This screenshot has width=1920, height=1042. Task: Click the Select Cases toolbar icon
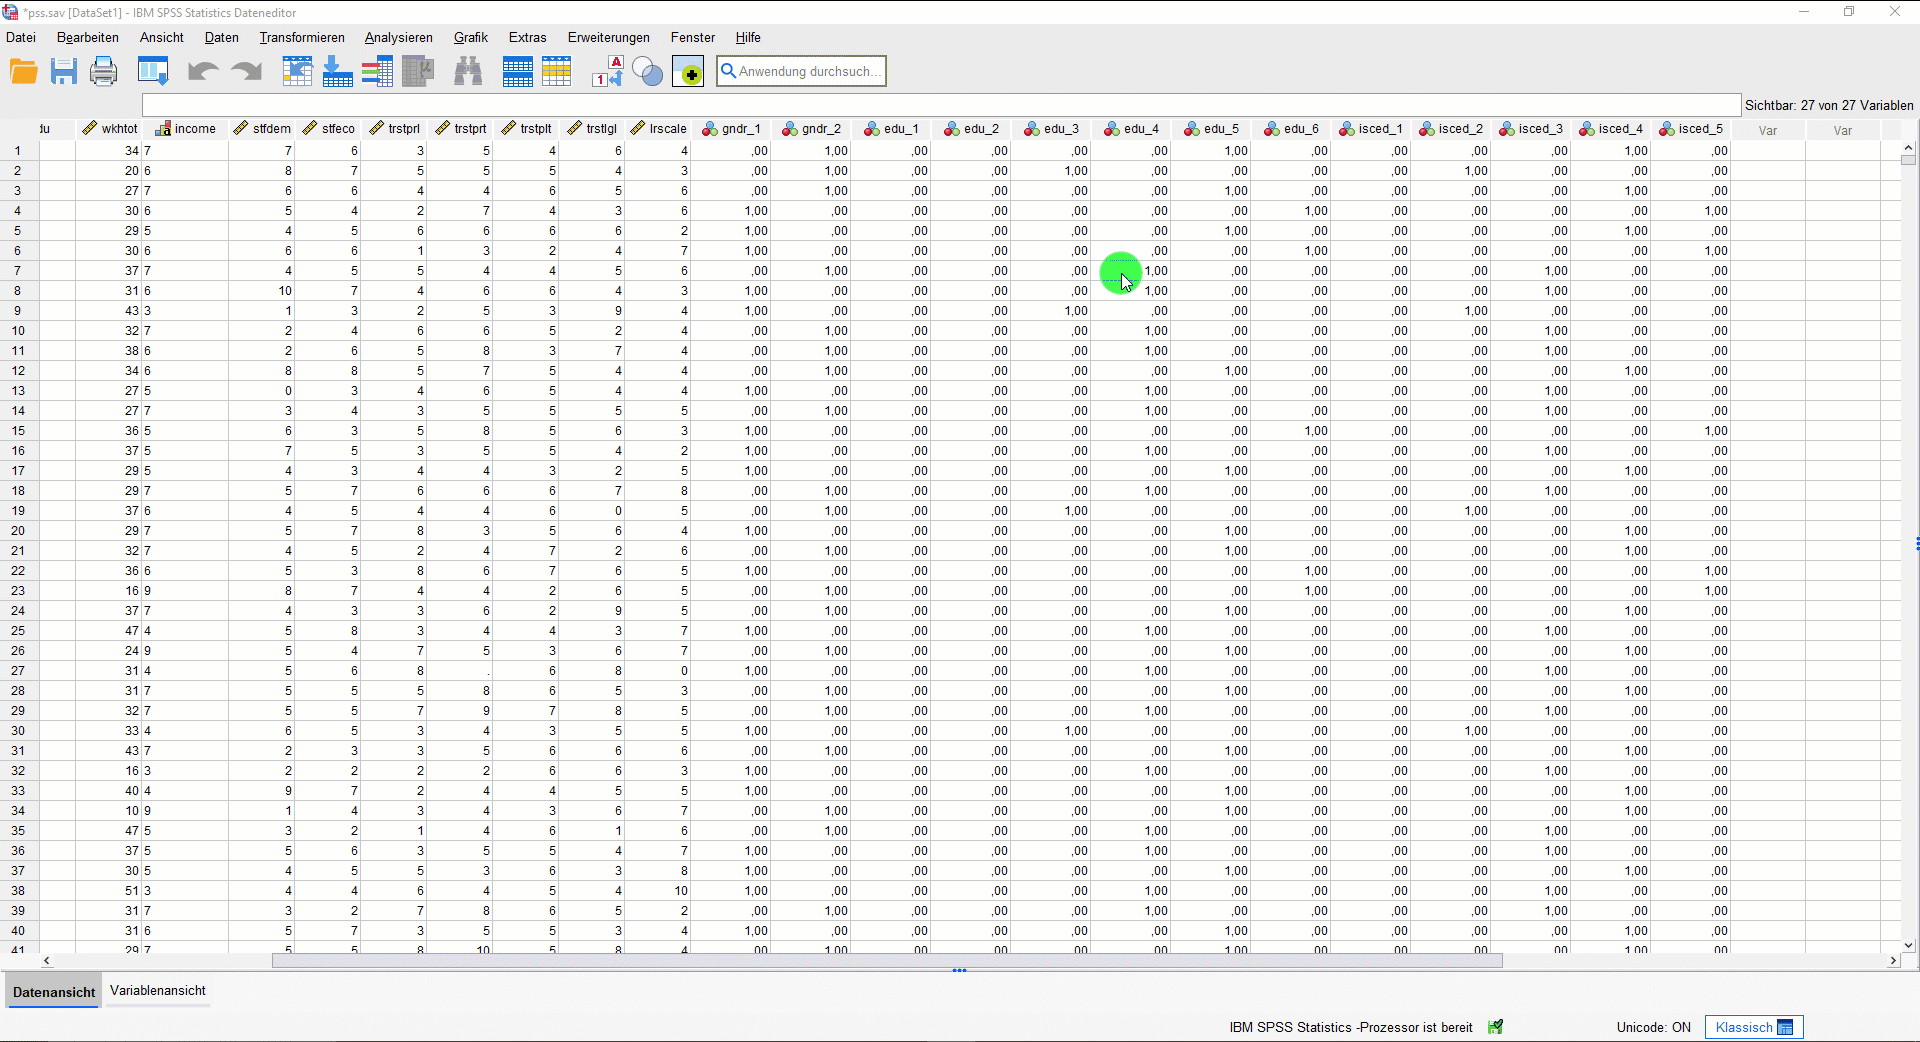point(557,72)
